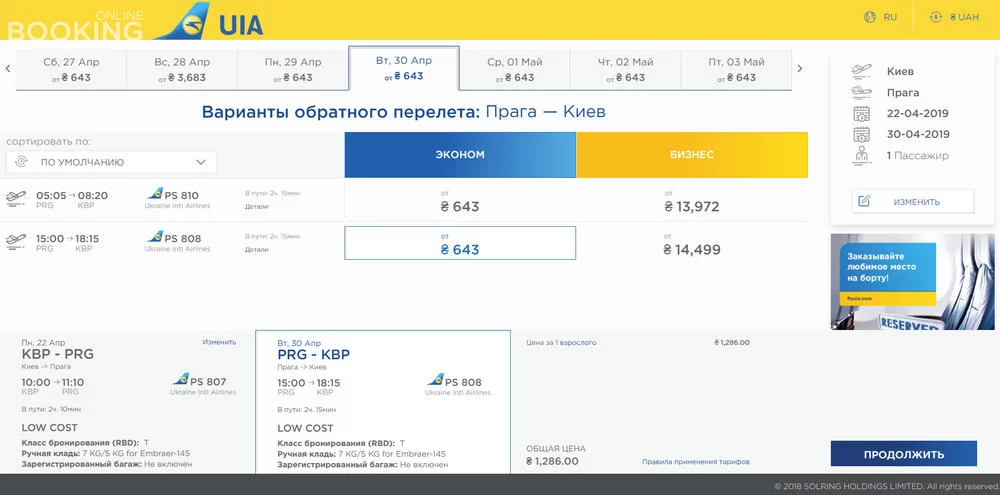The image size is (1000, 495).
Task: Open Правила применения тарифов link
Action: pos(695,462)
